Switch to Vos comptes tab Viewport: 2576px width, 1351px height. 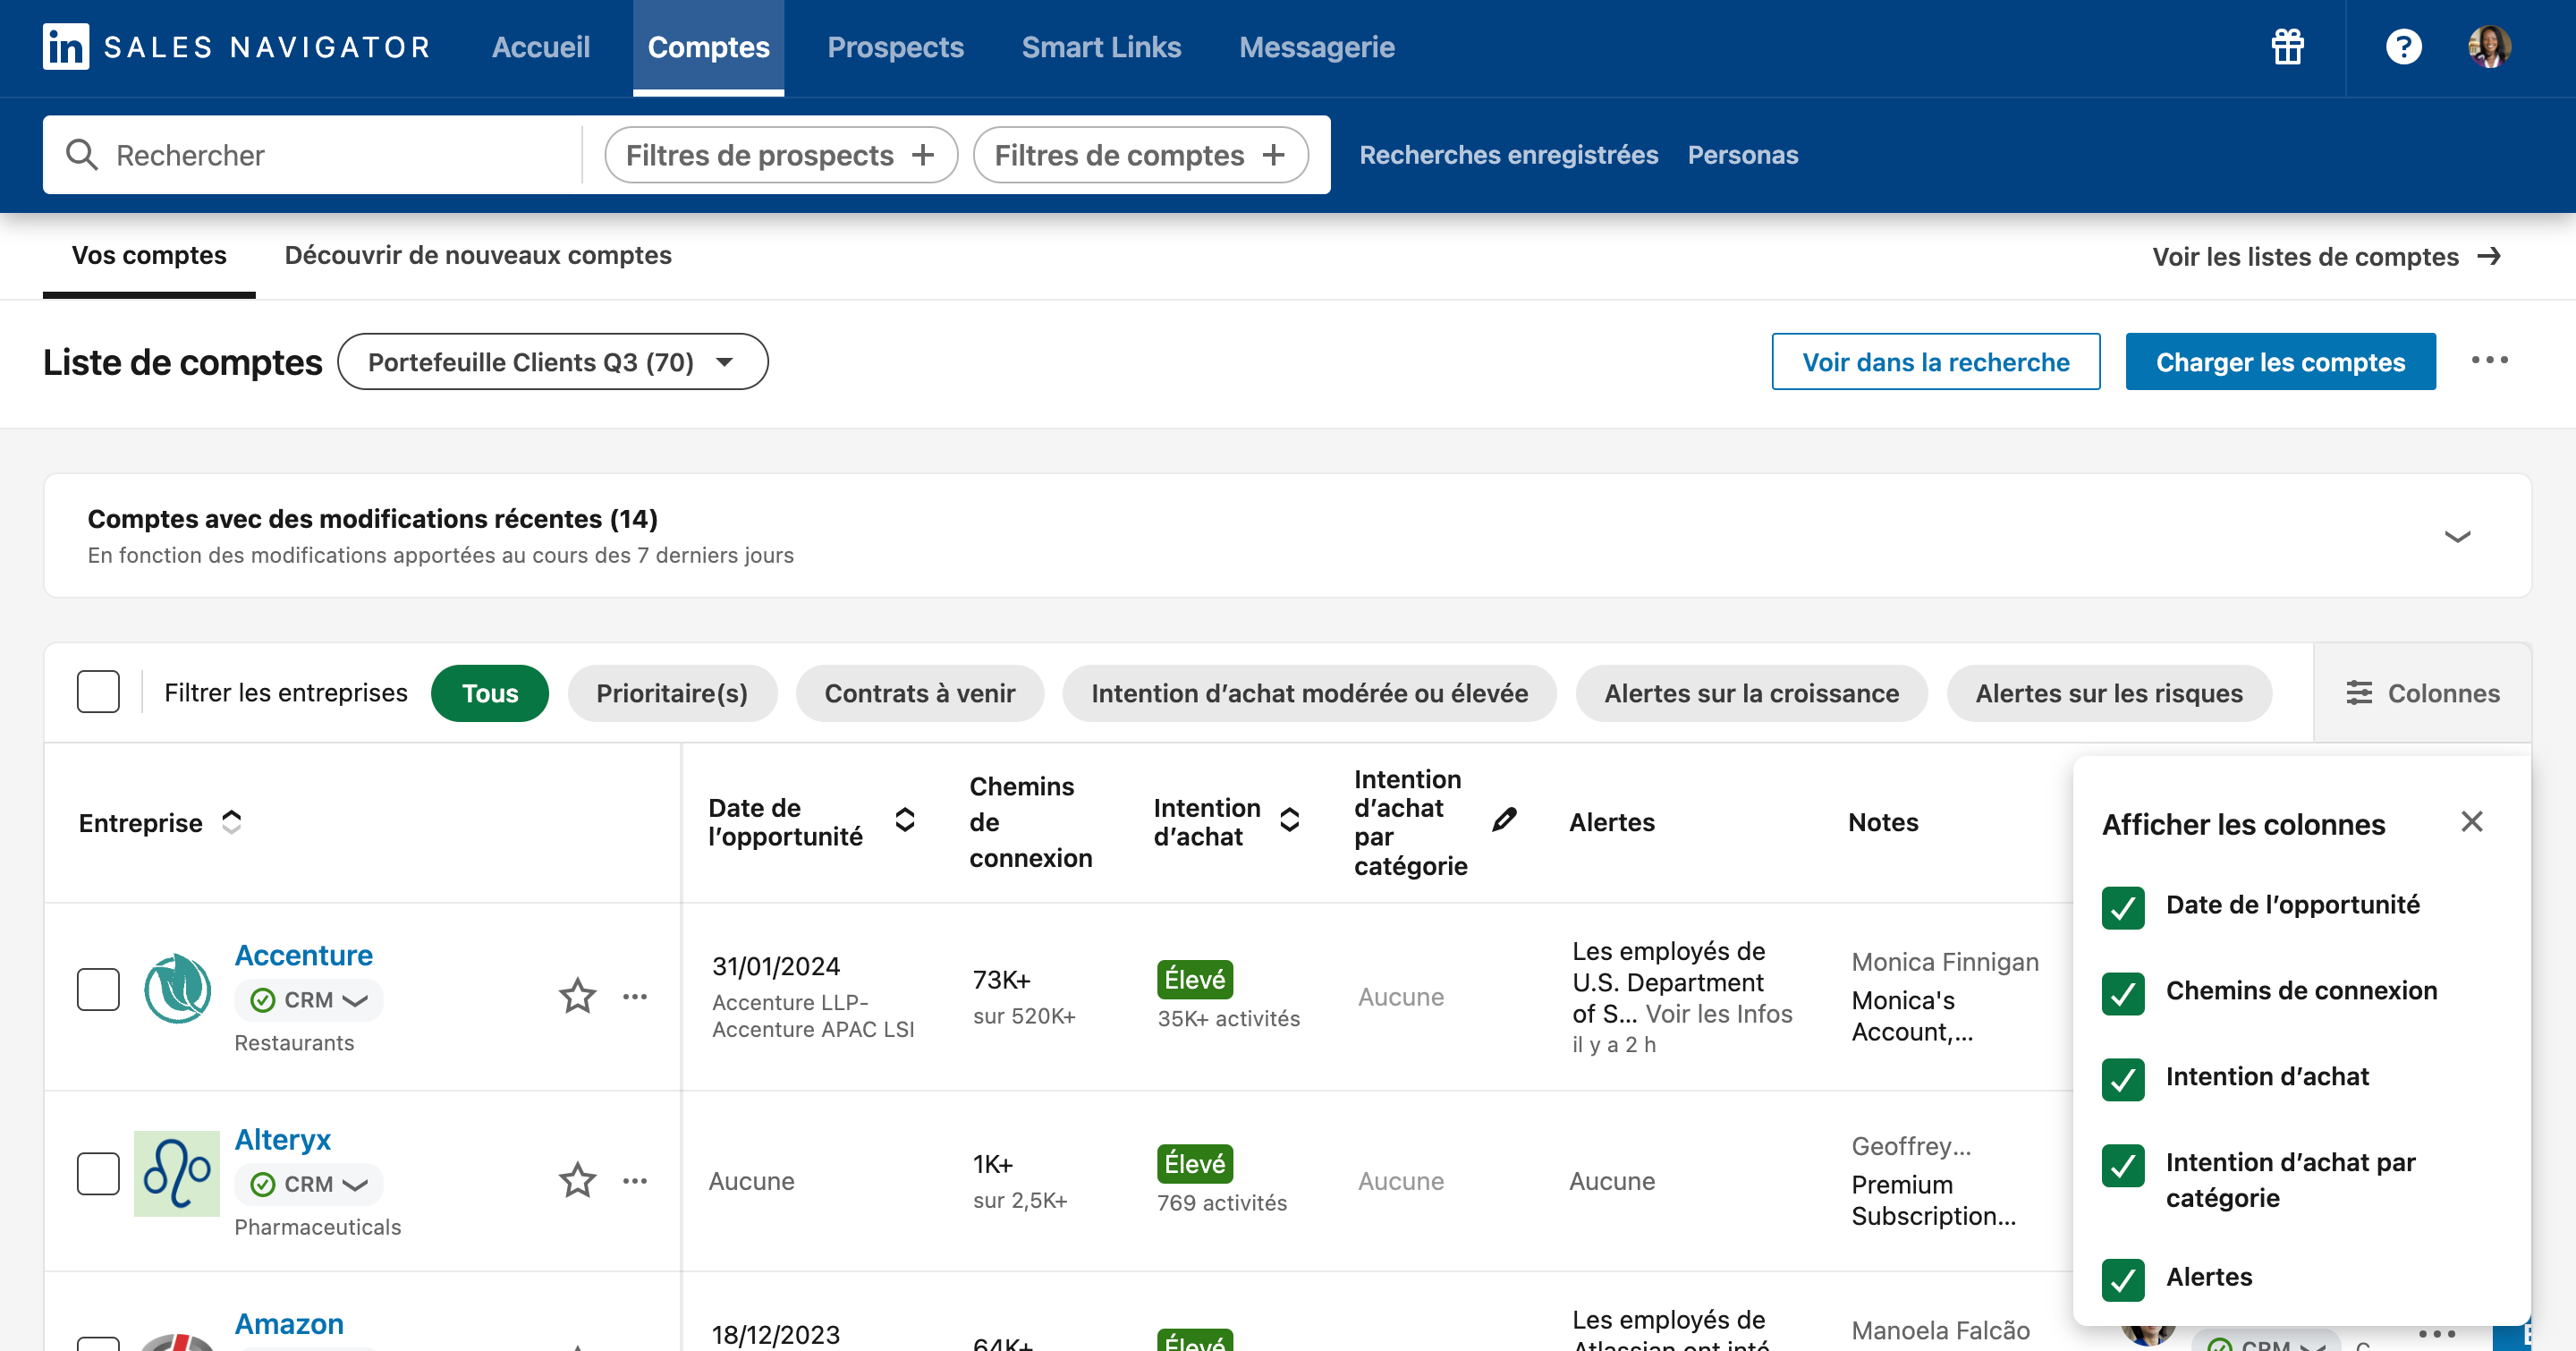pos(149,256)
